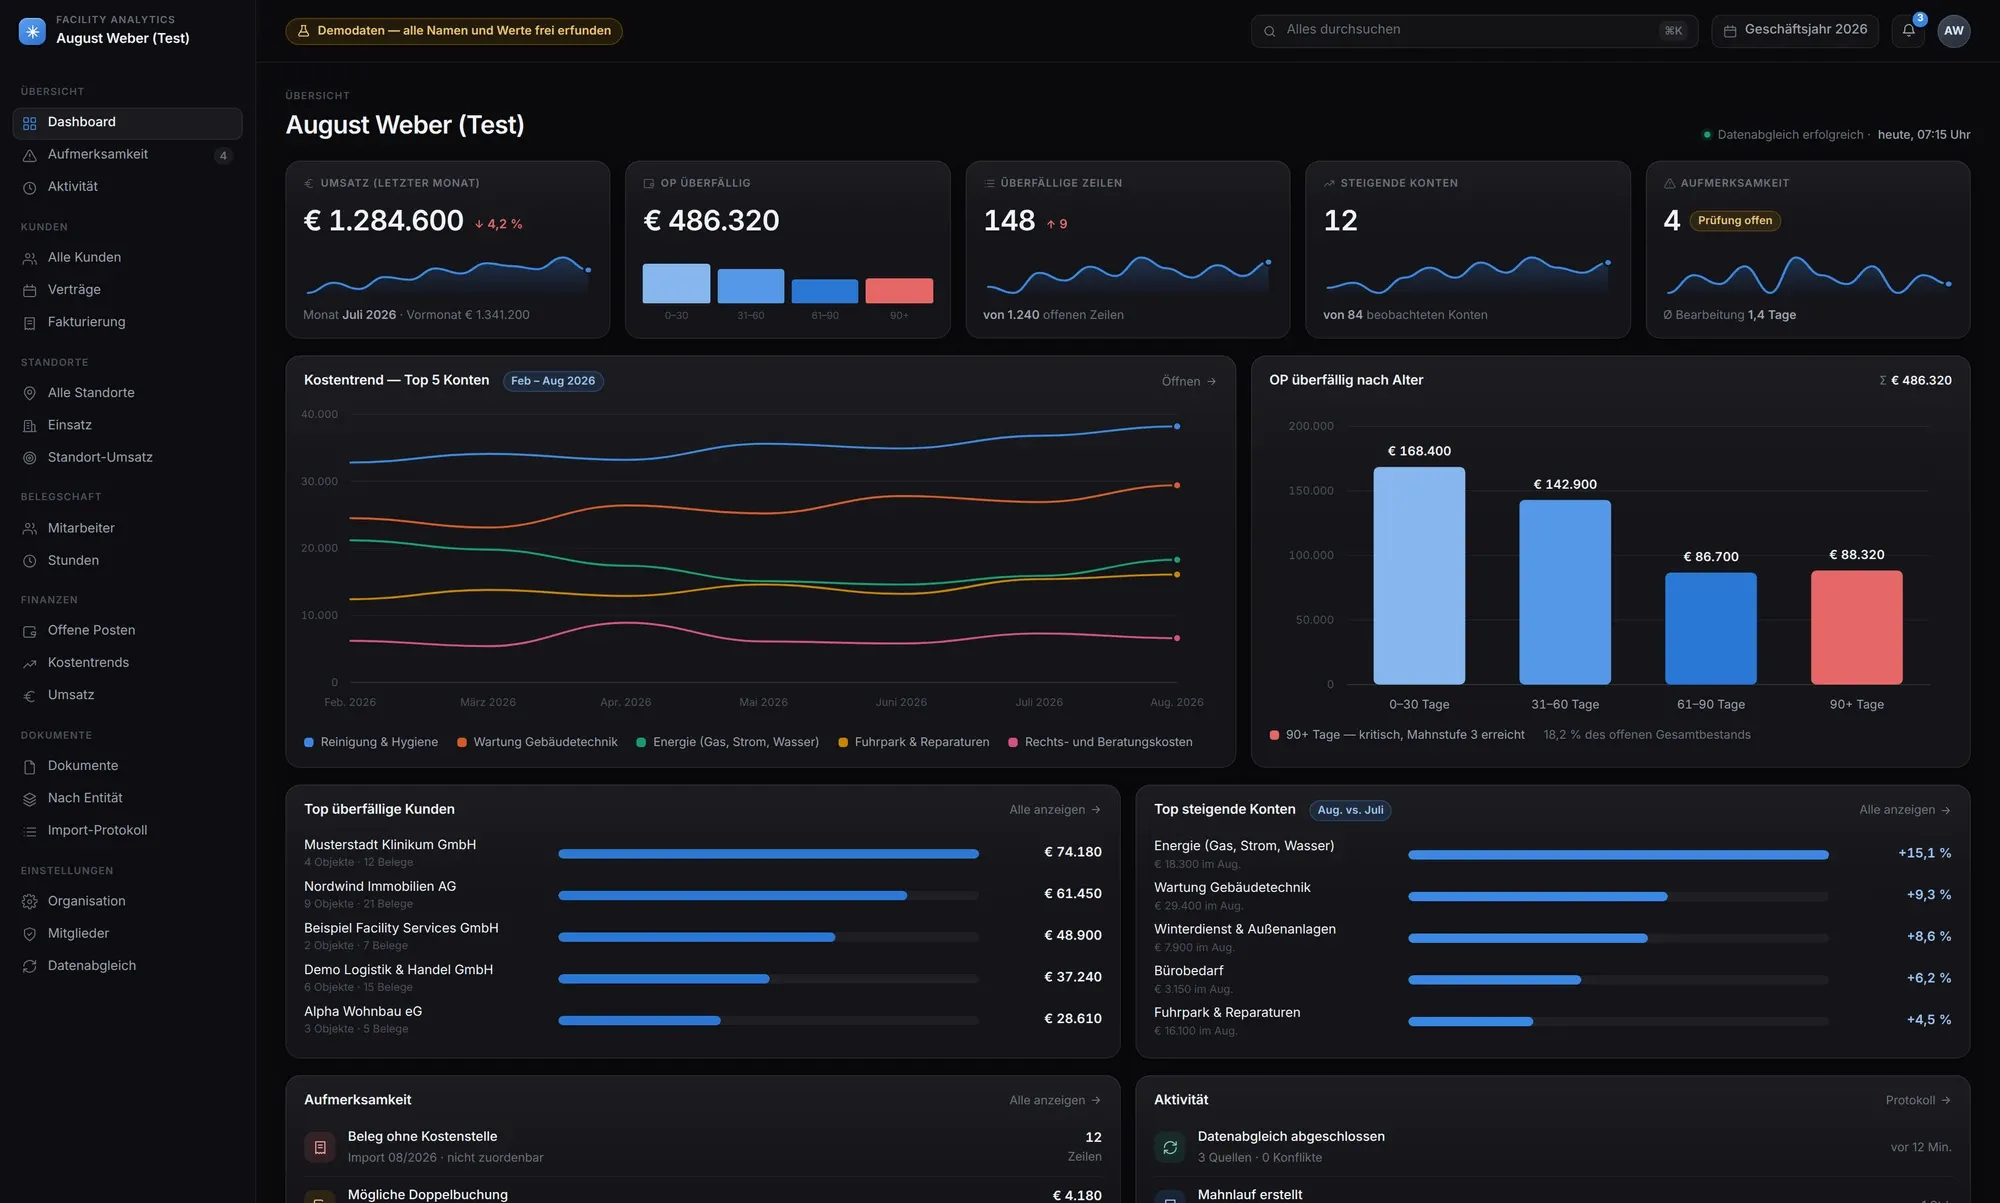Click the Musterstadt Klinikum GmbH progress bar
Image resolution: width=2000 pixels, height=1203 pixels.
click(768, 854)
